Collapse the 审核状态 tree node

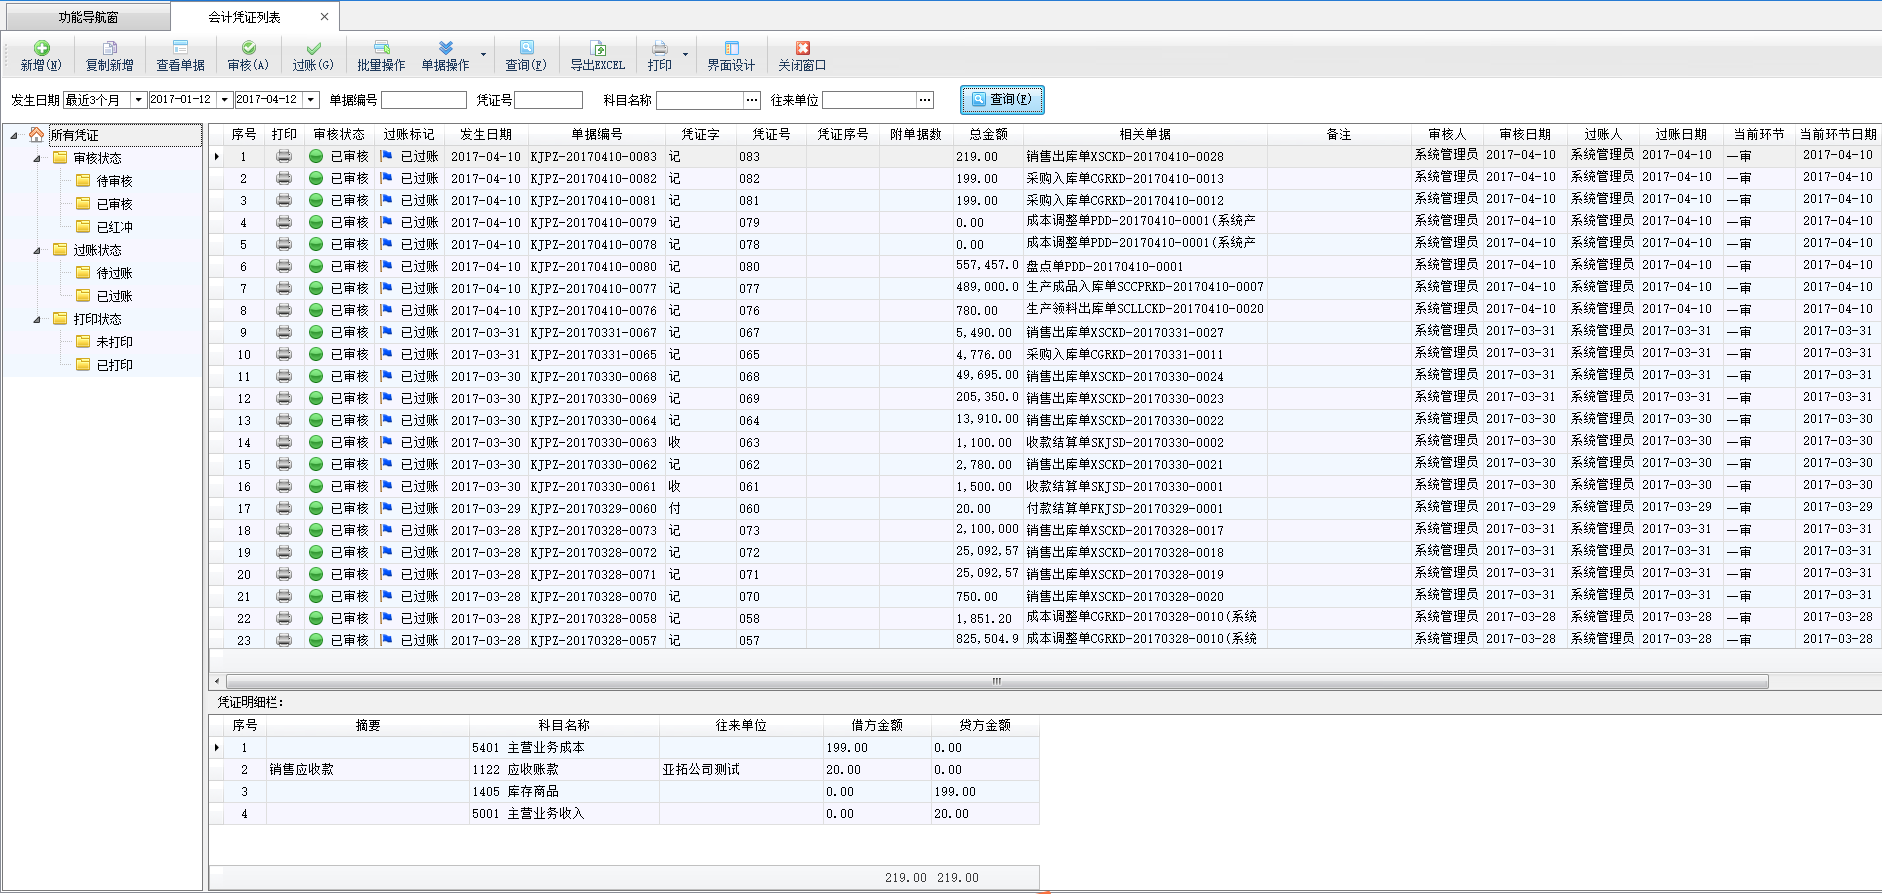(x=37, y=158)
